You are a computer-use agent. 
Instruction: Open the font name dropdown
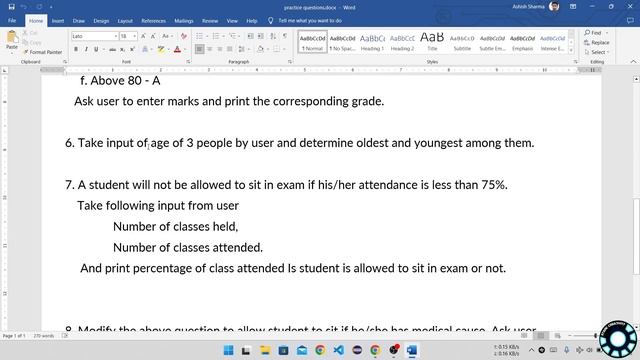pyautogui.click(x=116, y=36)
